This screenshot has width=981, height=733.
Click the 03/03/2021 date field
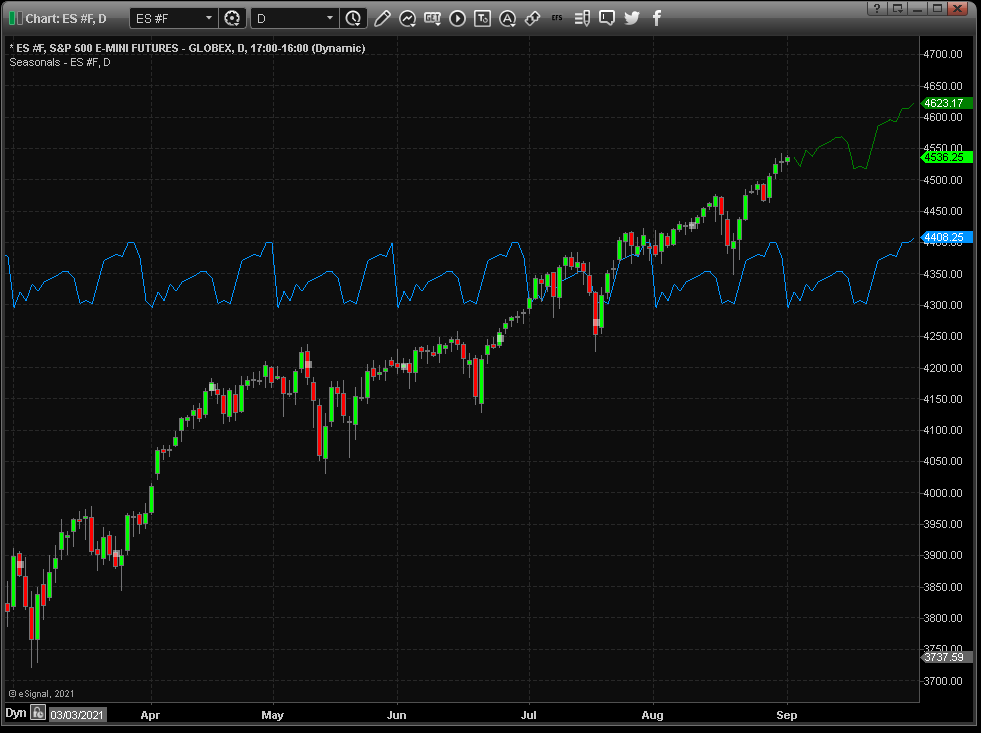(x=78, y=714)
